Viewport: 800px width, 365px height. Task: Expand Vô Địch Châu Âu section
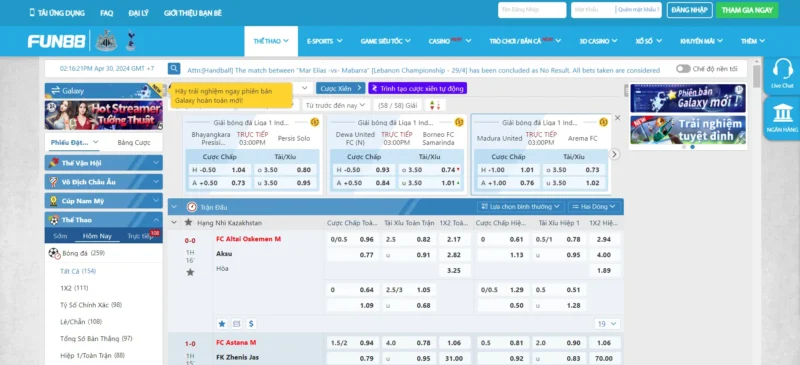pyautogui.click(x=104, y=182)
